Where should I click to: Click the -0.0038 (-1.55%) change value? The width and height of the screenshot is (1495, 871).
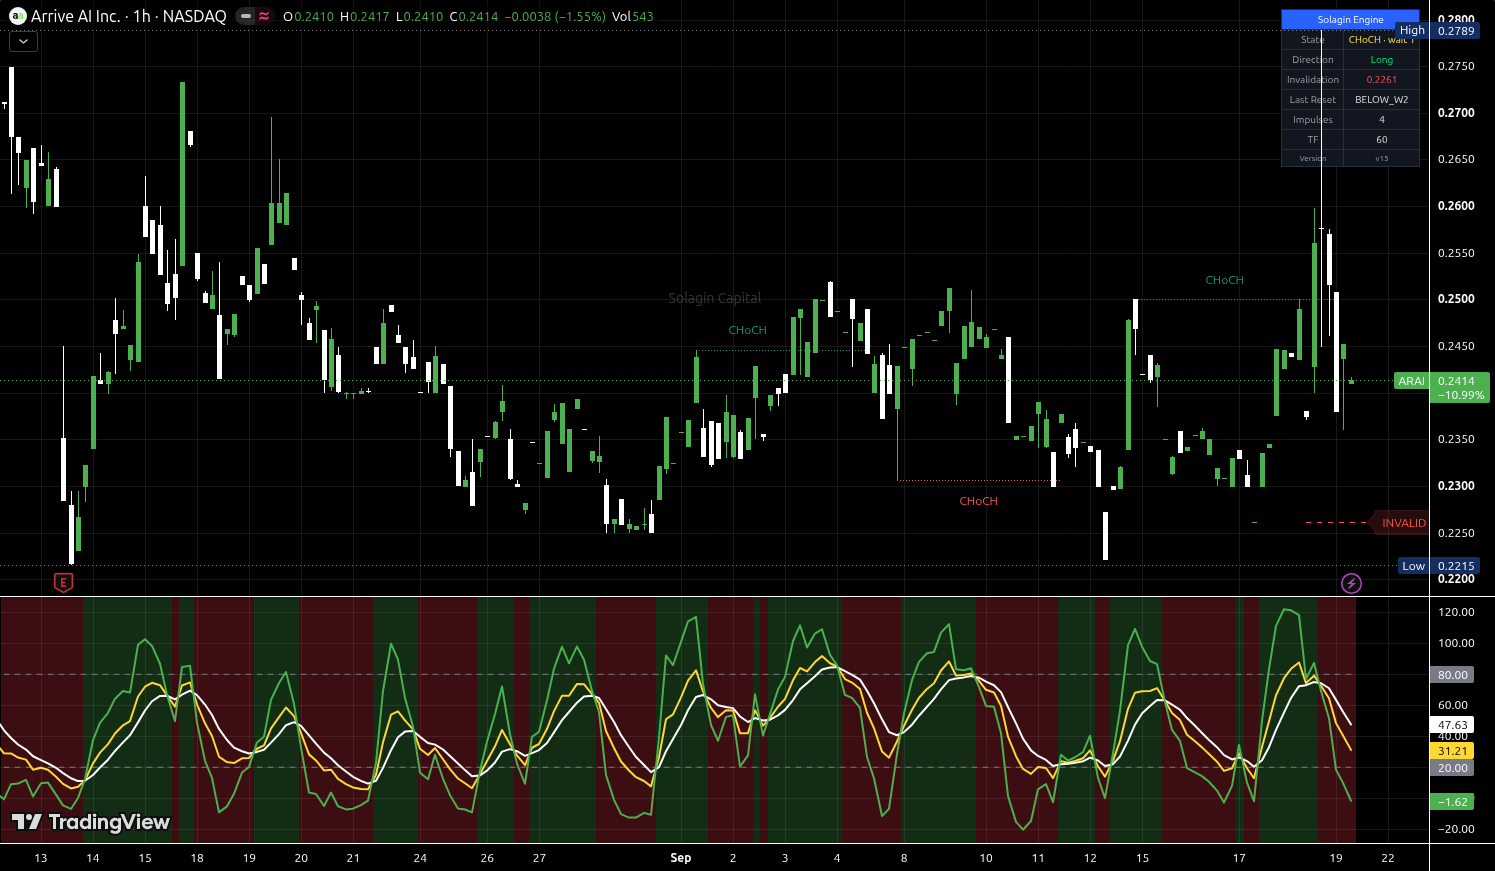tap(553, 17)
